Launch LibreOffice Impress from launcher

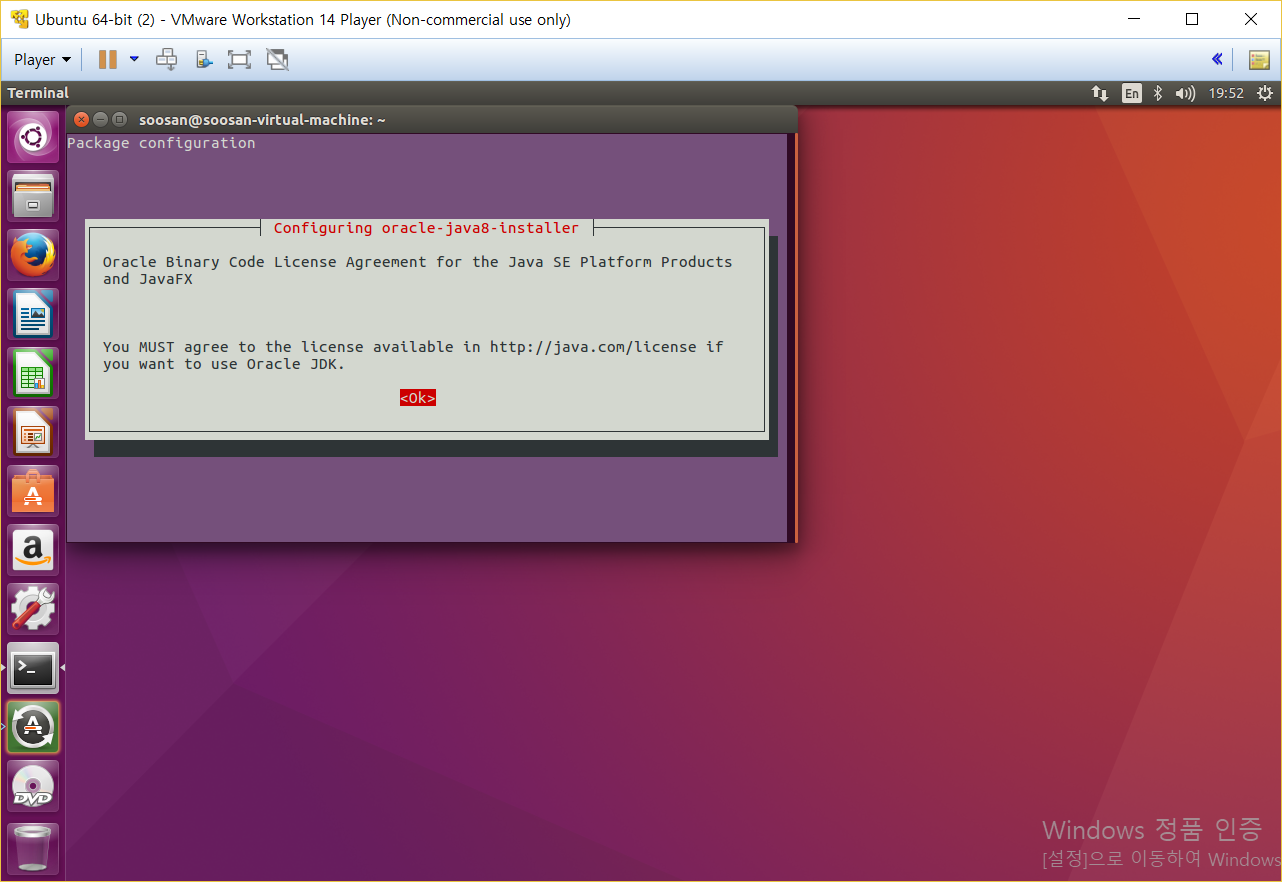33,432
